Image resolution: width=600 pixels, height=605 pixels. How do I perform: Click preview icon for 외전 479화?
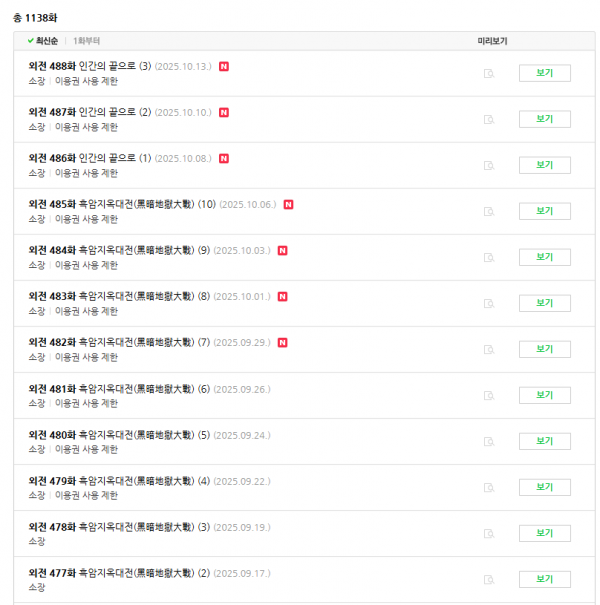(x=489, y=488)
